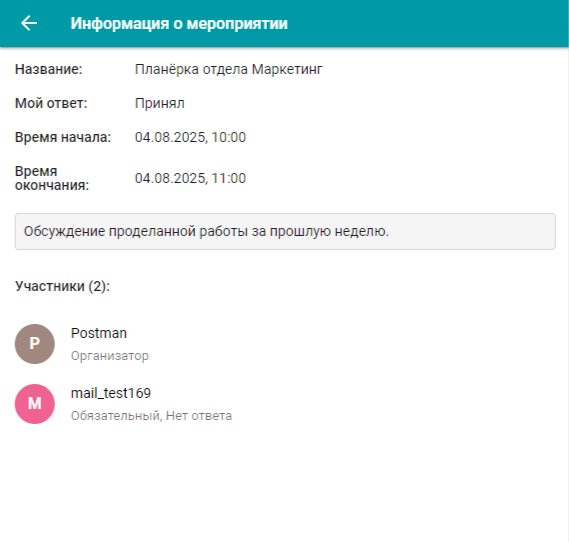Viewport: 569px width, 542px height.
Task: Open participant name 'mail_test169'
Action: [111, 393]
